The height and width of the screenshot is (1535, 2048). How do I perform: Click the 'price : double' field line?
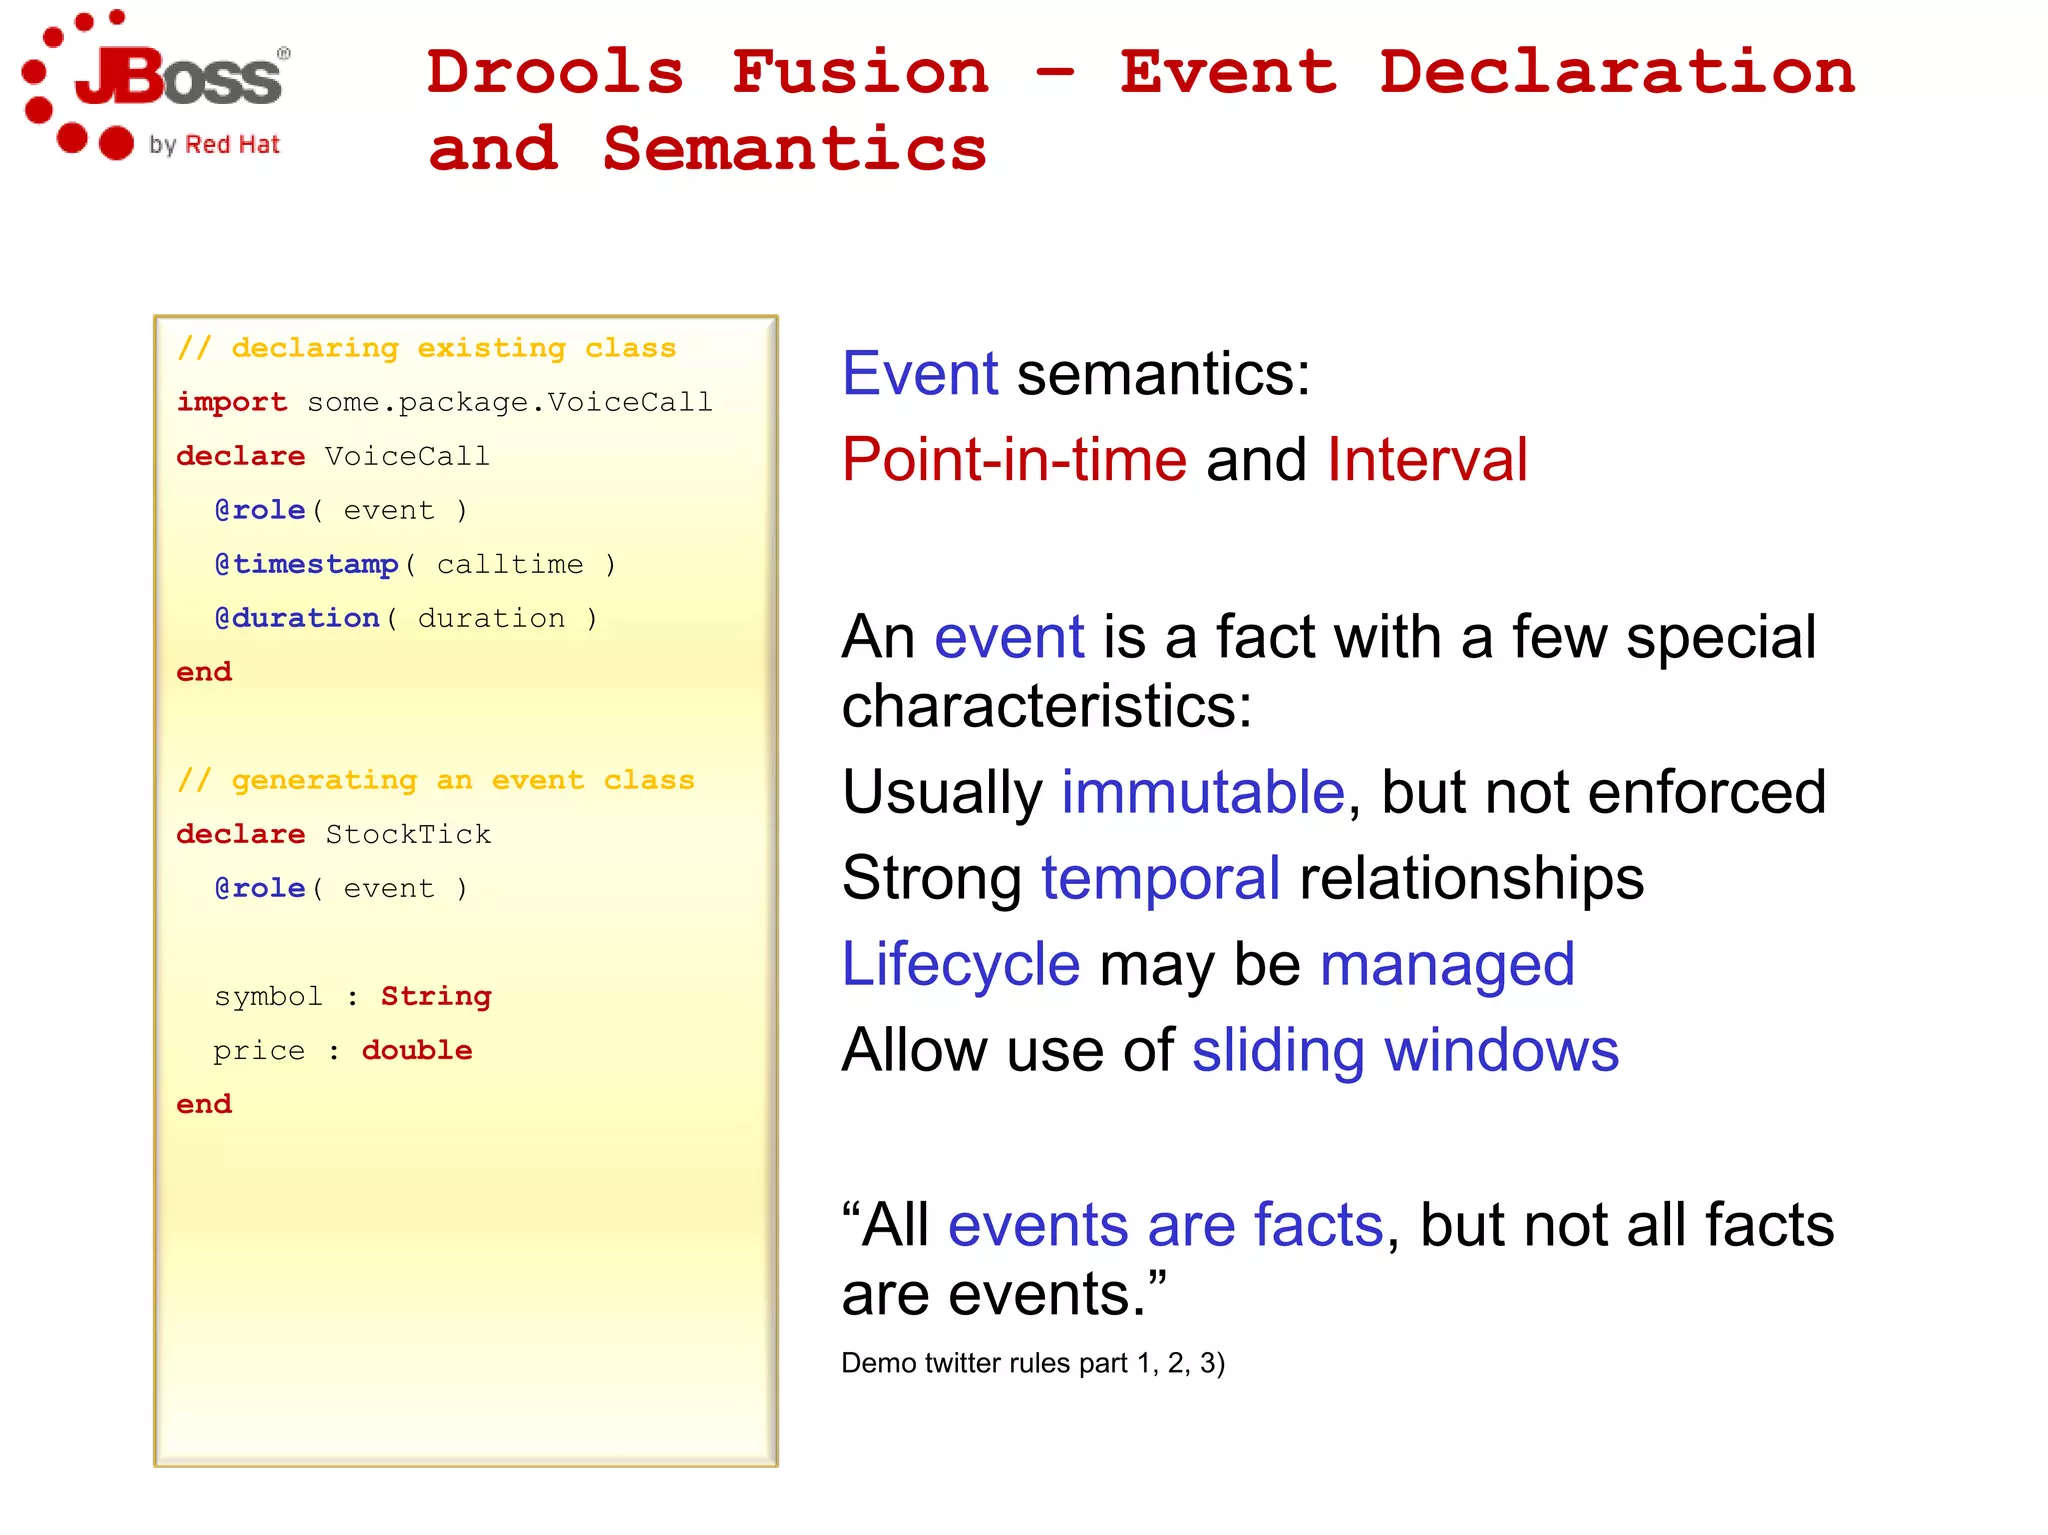[342, 1050]
